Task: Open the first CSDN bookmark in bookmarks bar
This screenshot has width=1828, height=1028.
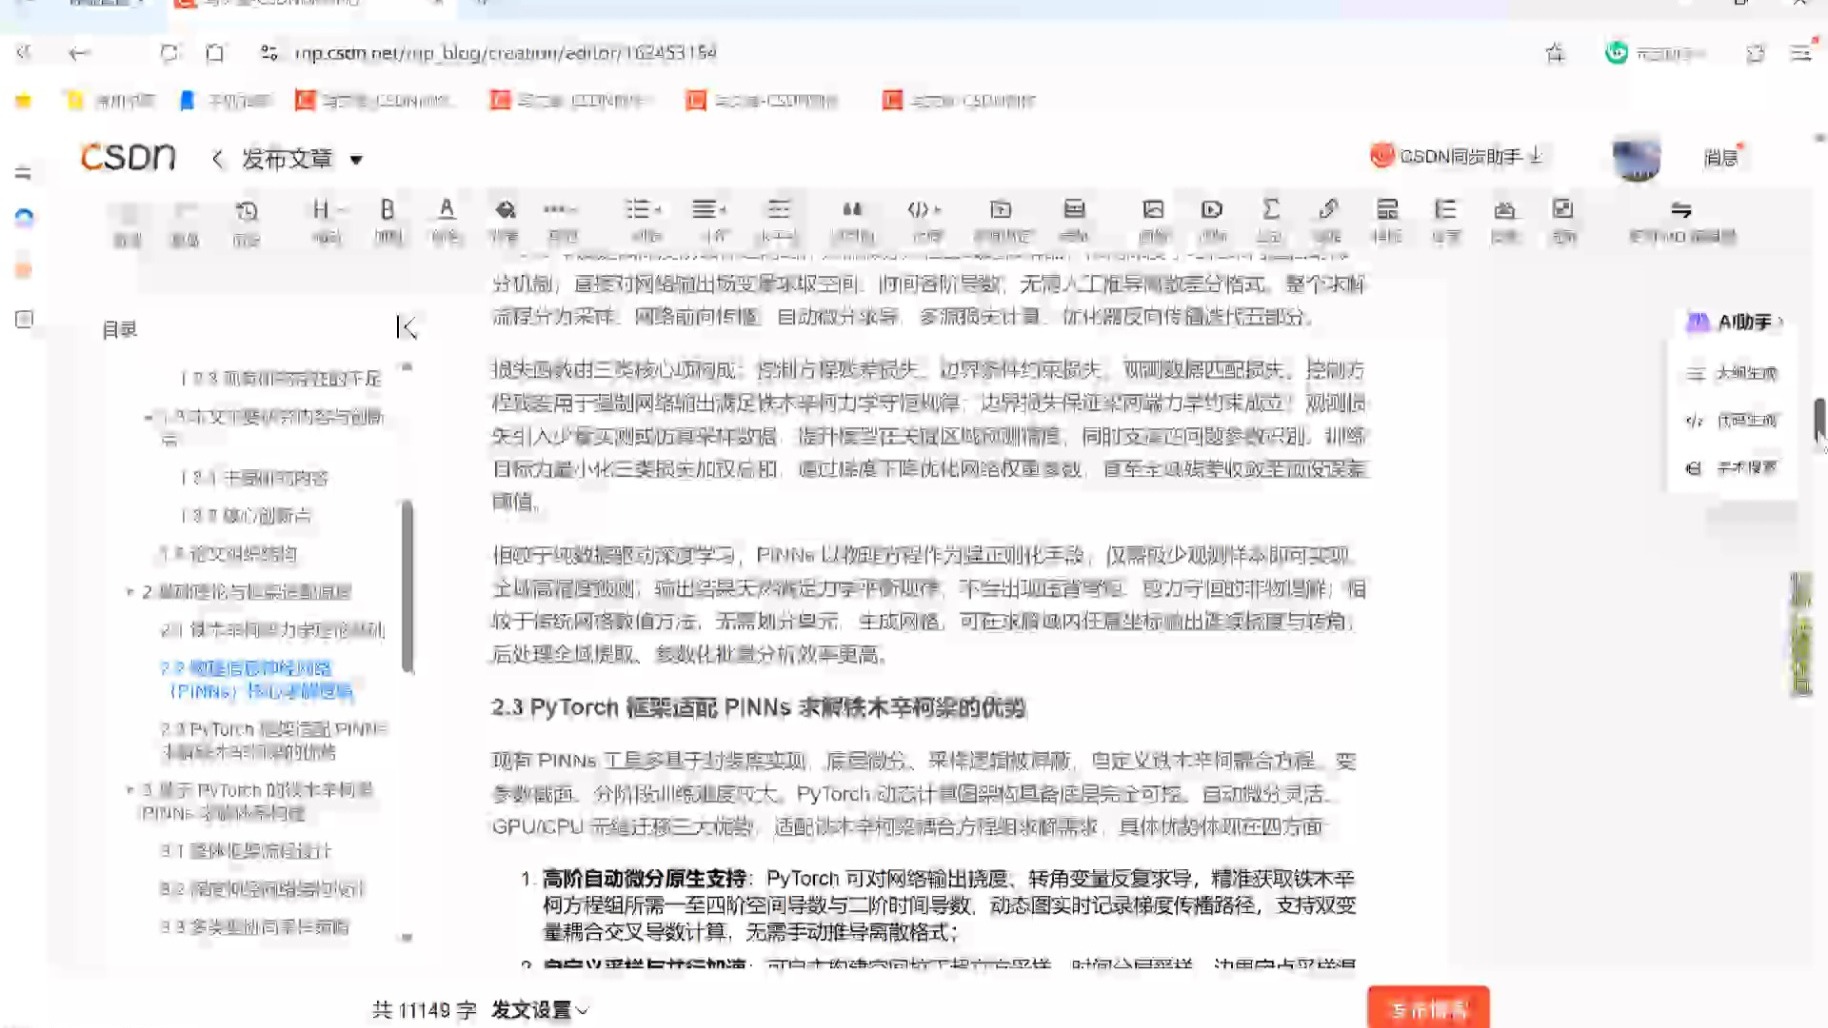Action: 374,100
